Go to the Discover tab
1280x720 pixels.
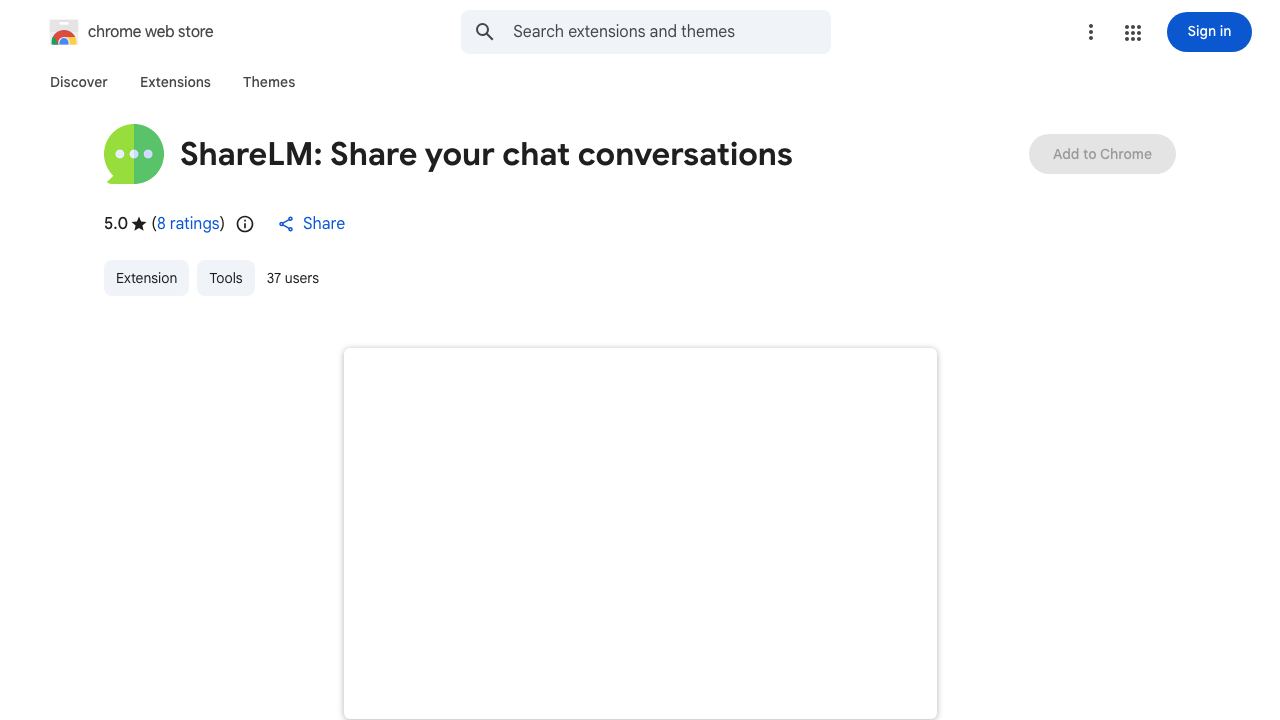tap(79, 82)
